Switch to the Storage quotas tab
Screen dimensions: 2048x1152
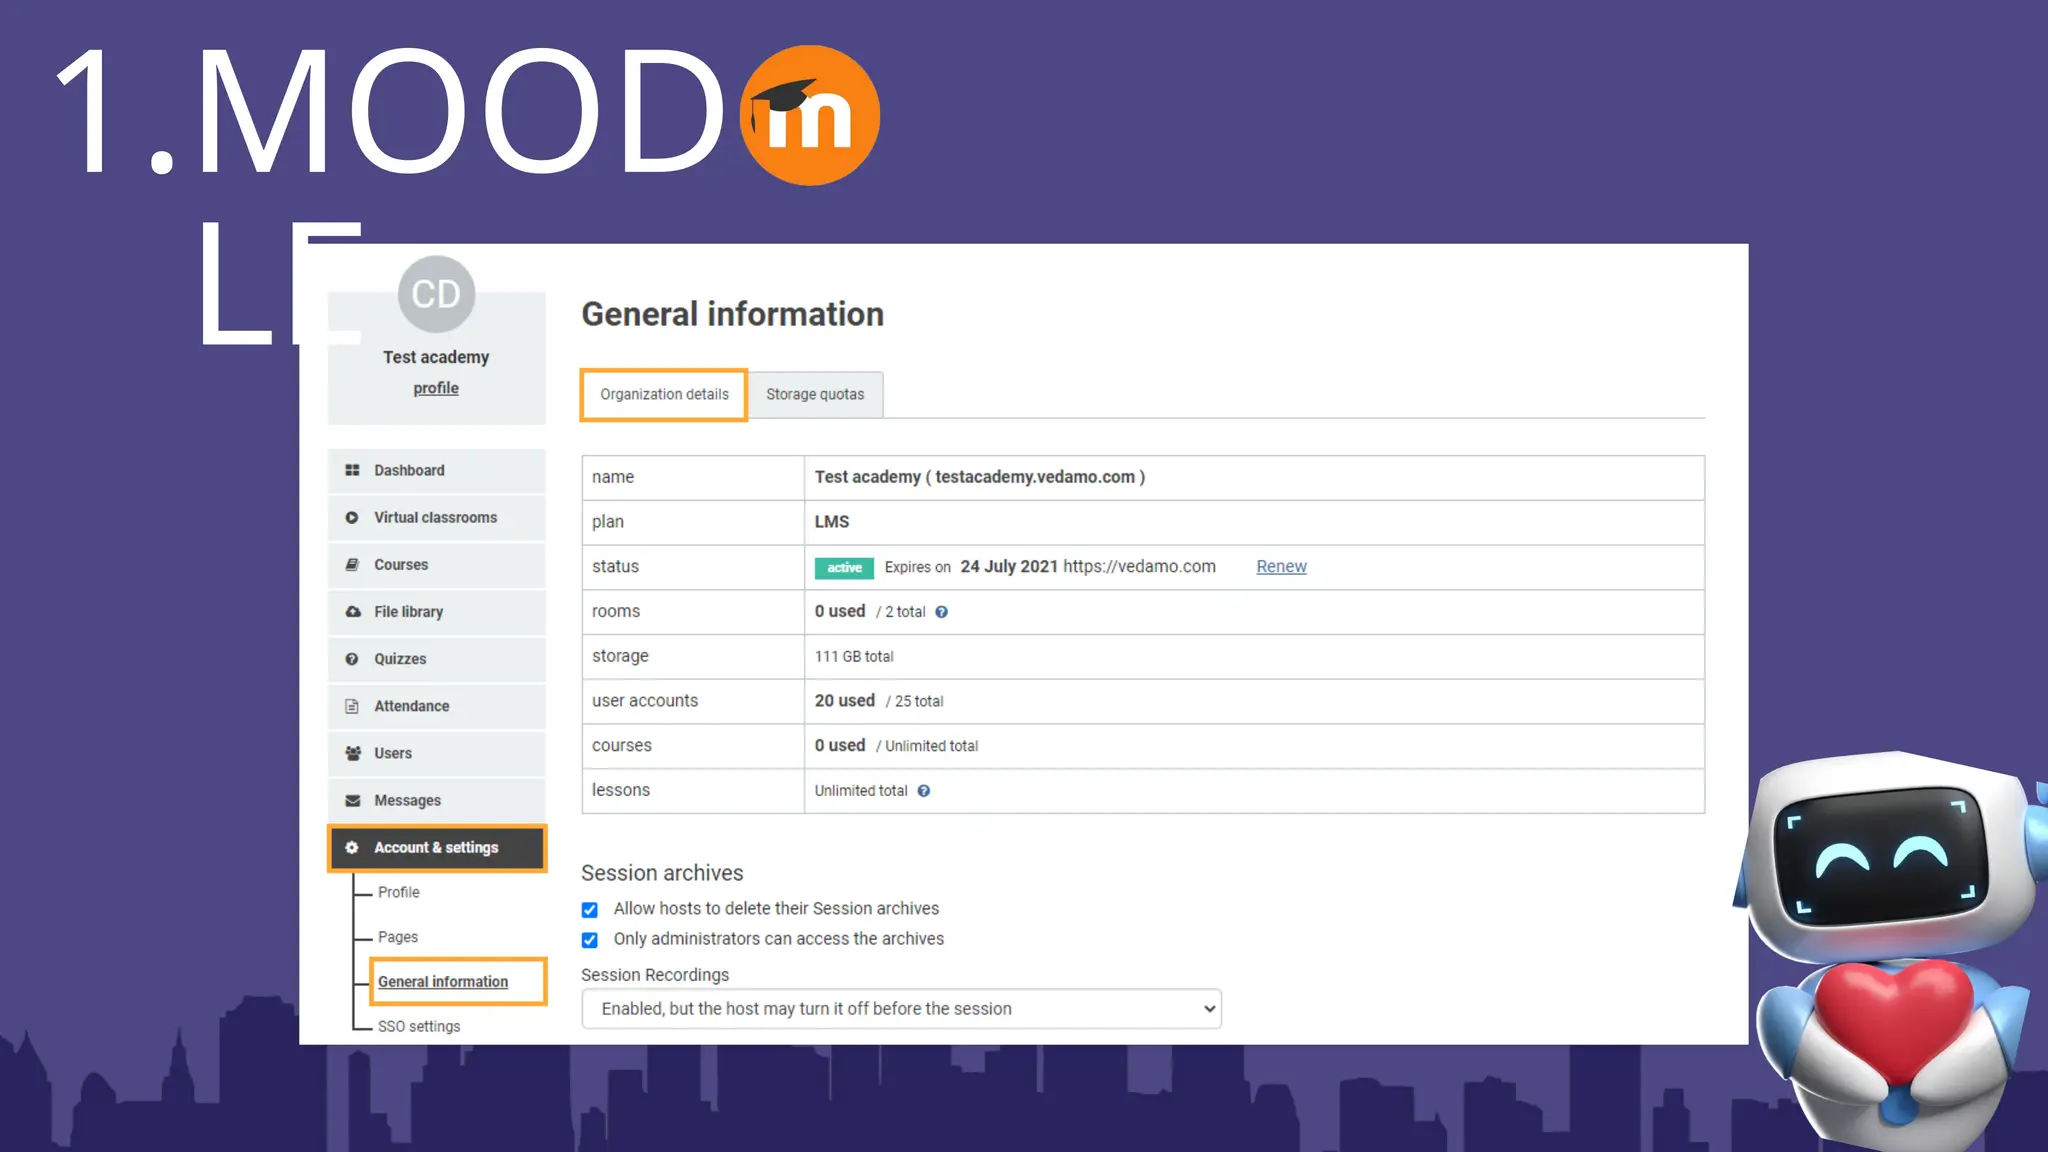[x=815, y=394]
